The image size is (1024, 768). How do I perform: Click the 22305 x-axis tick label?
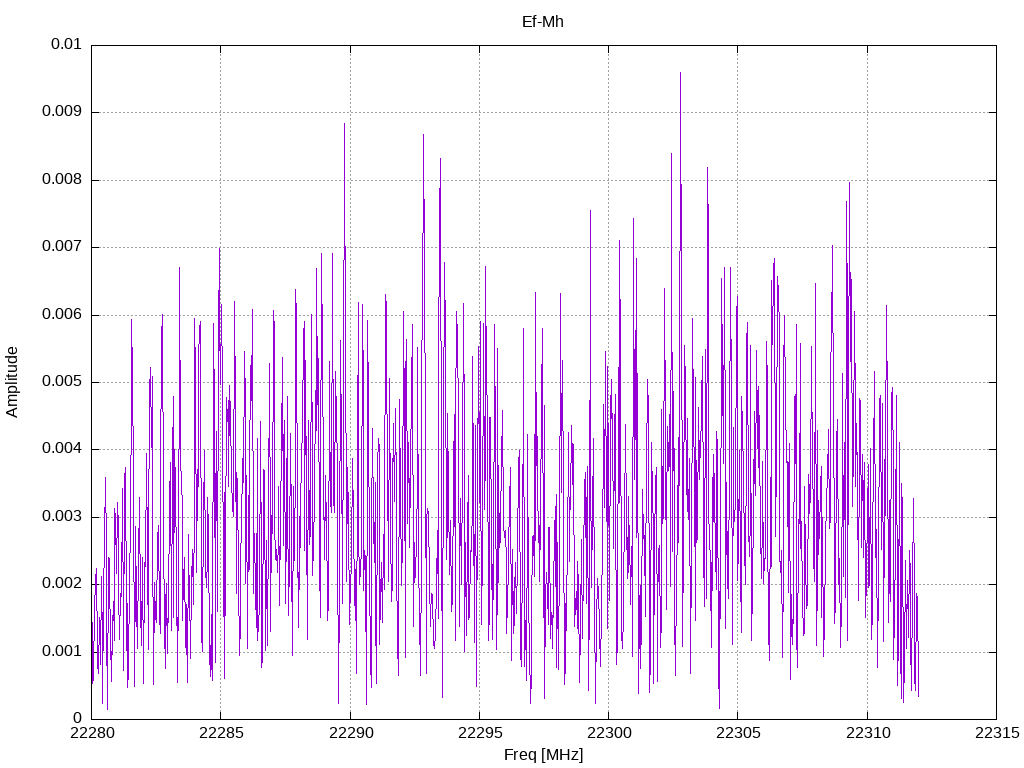click(x=738, y=733)
